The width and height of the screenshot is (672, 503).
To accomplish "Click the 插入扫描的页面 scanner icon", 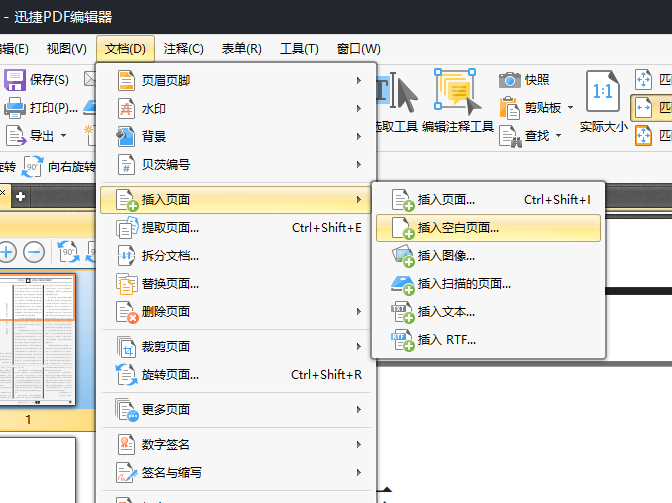I will coord(403,284).
